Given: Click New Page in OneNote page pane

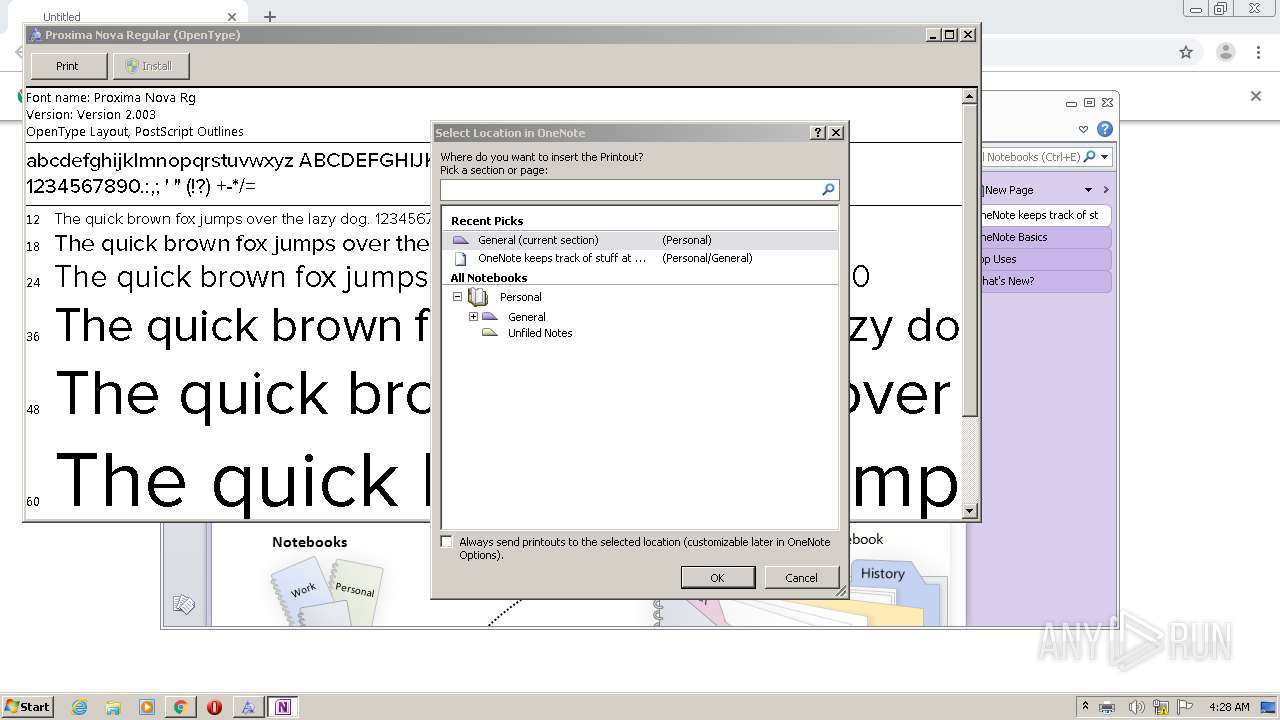Looking at the screenshot, I should (1007, 190).
